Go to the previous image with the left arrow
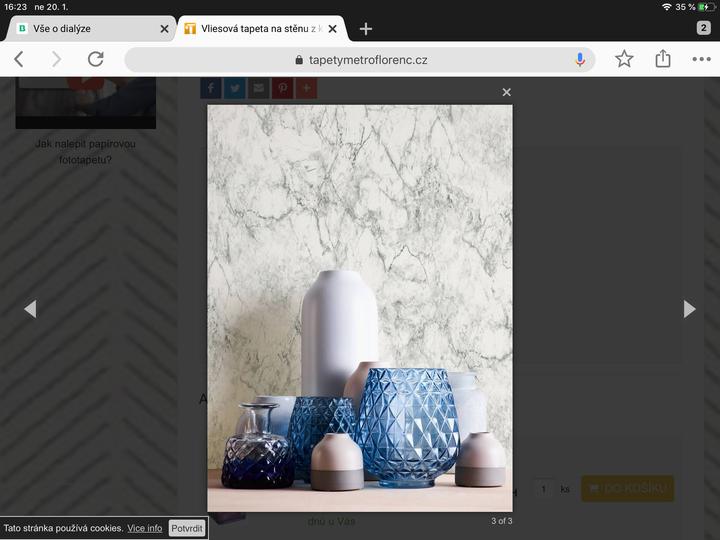The image size is (720, 540). click(x=30, y=309)
